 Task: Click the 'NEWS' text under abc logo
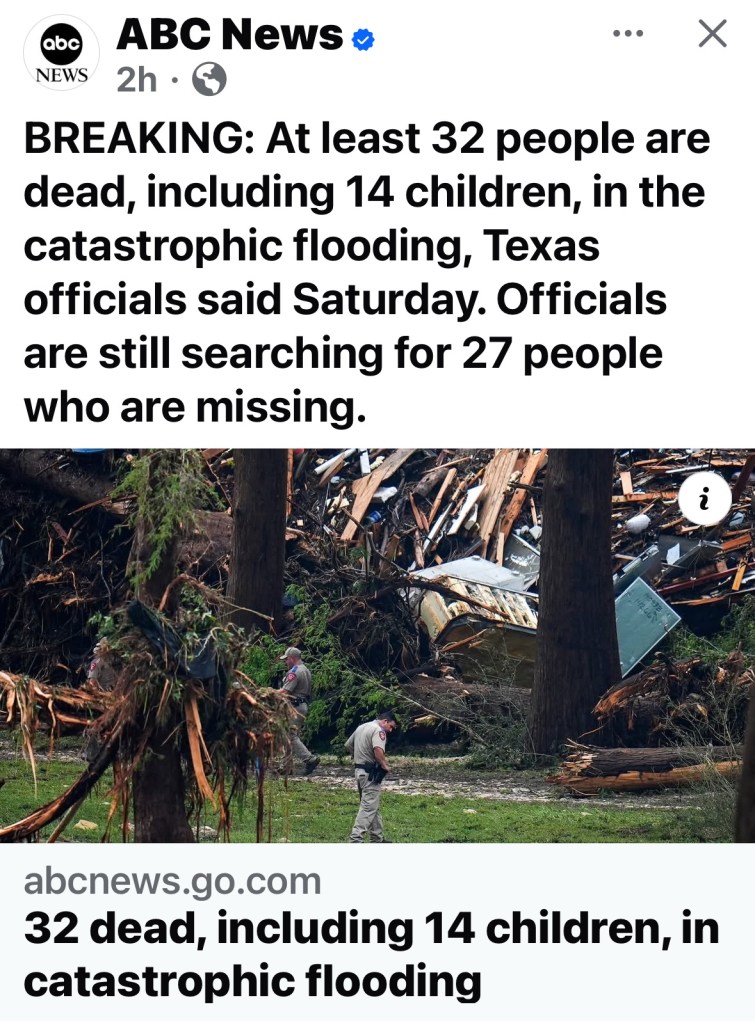pyautogui.click(x=61, y=75)
